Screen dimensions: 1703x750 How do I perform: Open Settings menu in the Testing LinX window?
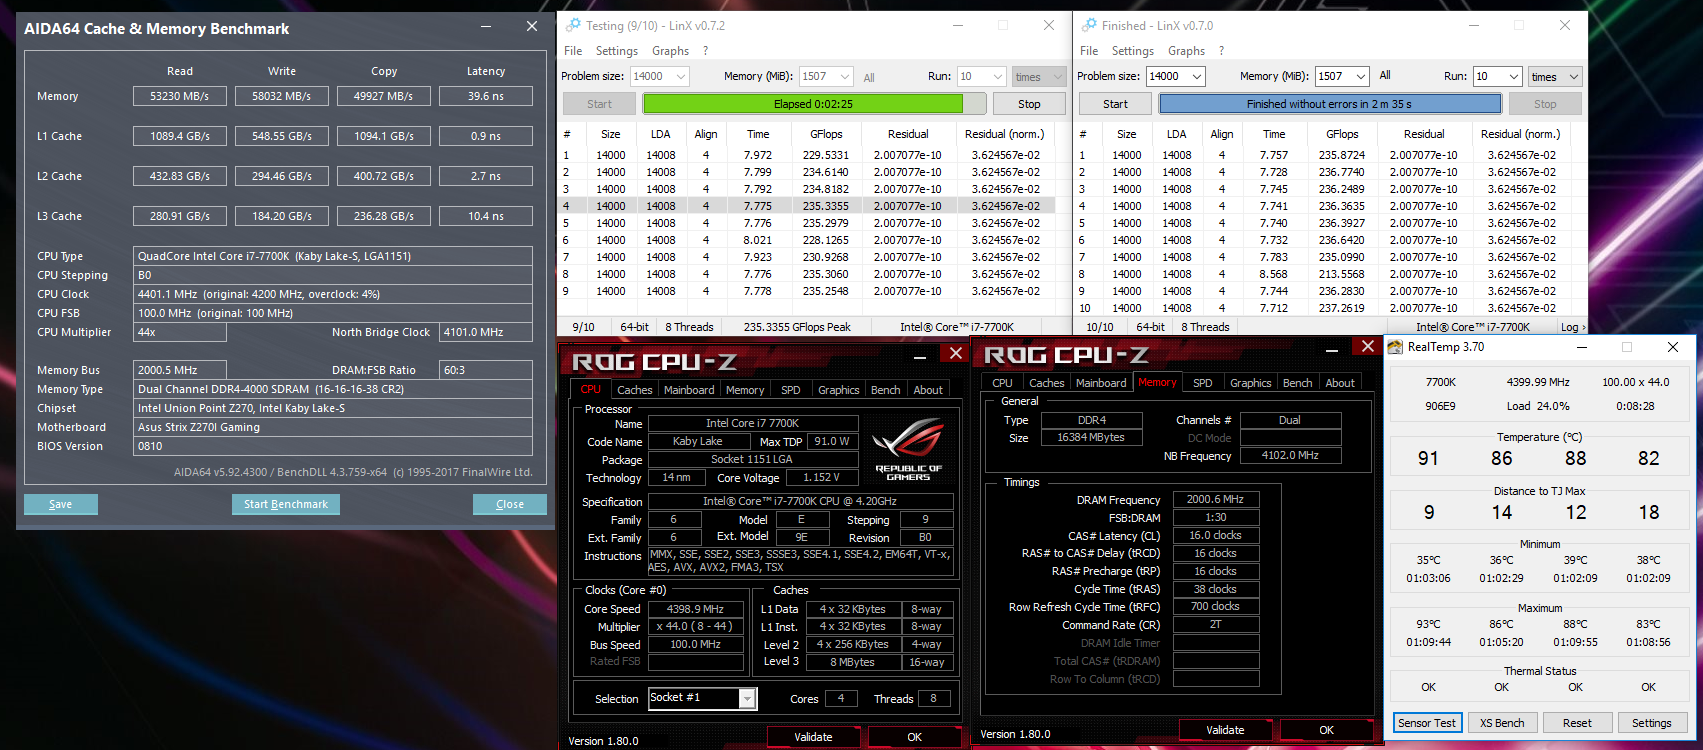pos(617,51)
